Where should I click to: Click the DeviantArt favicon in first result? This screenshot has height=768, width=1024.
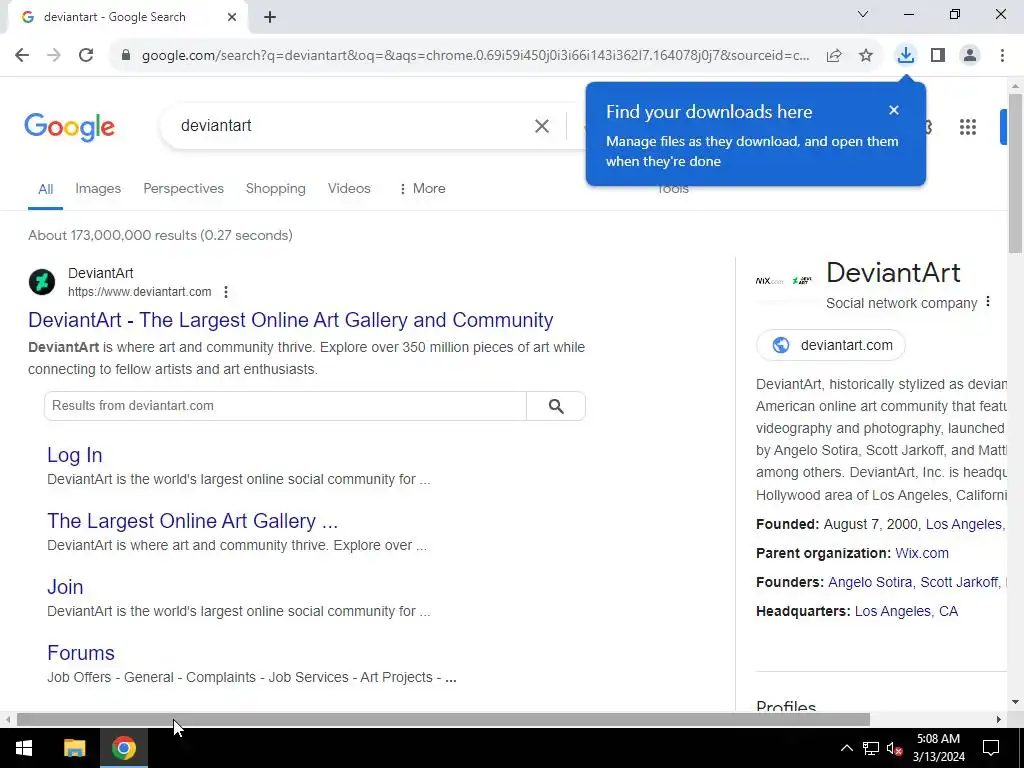point(42,282)
